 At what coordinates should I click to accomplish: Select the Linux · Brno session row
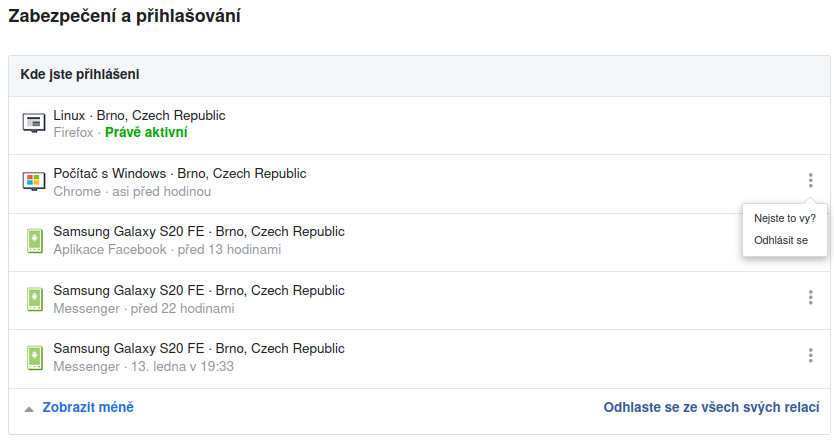pos(419,125)
